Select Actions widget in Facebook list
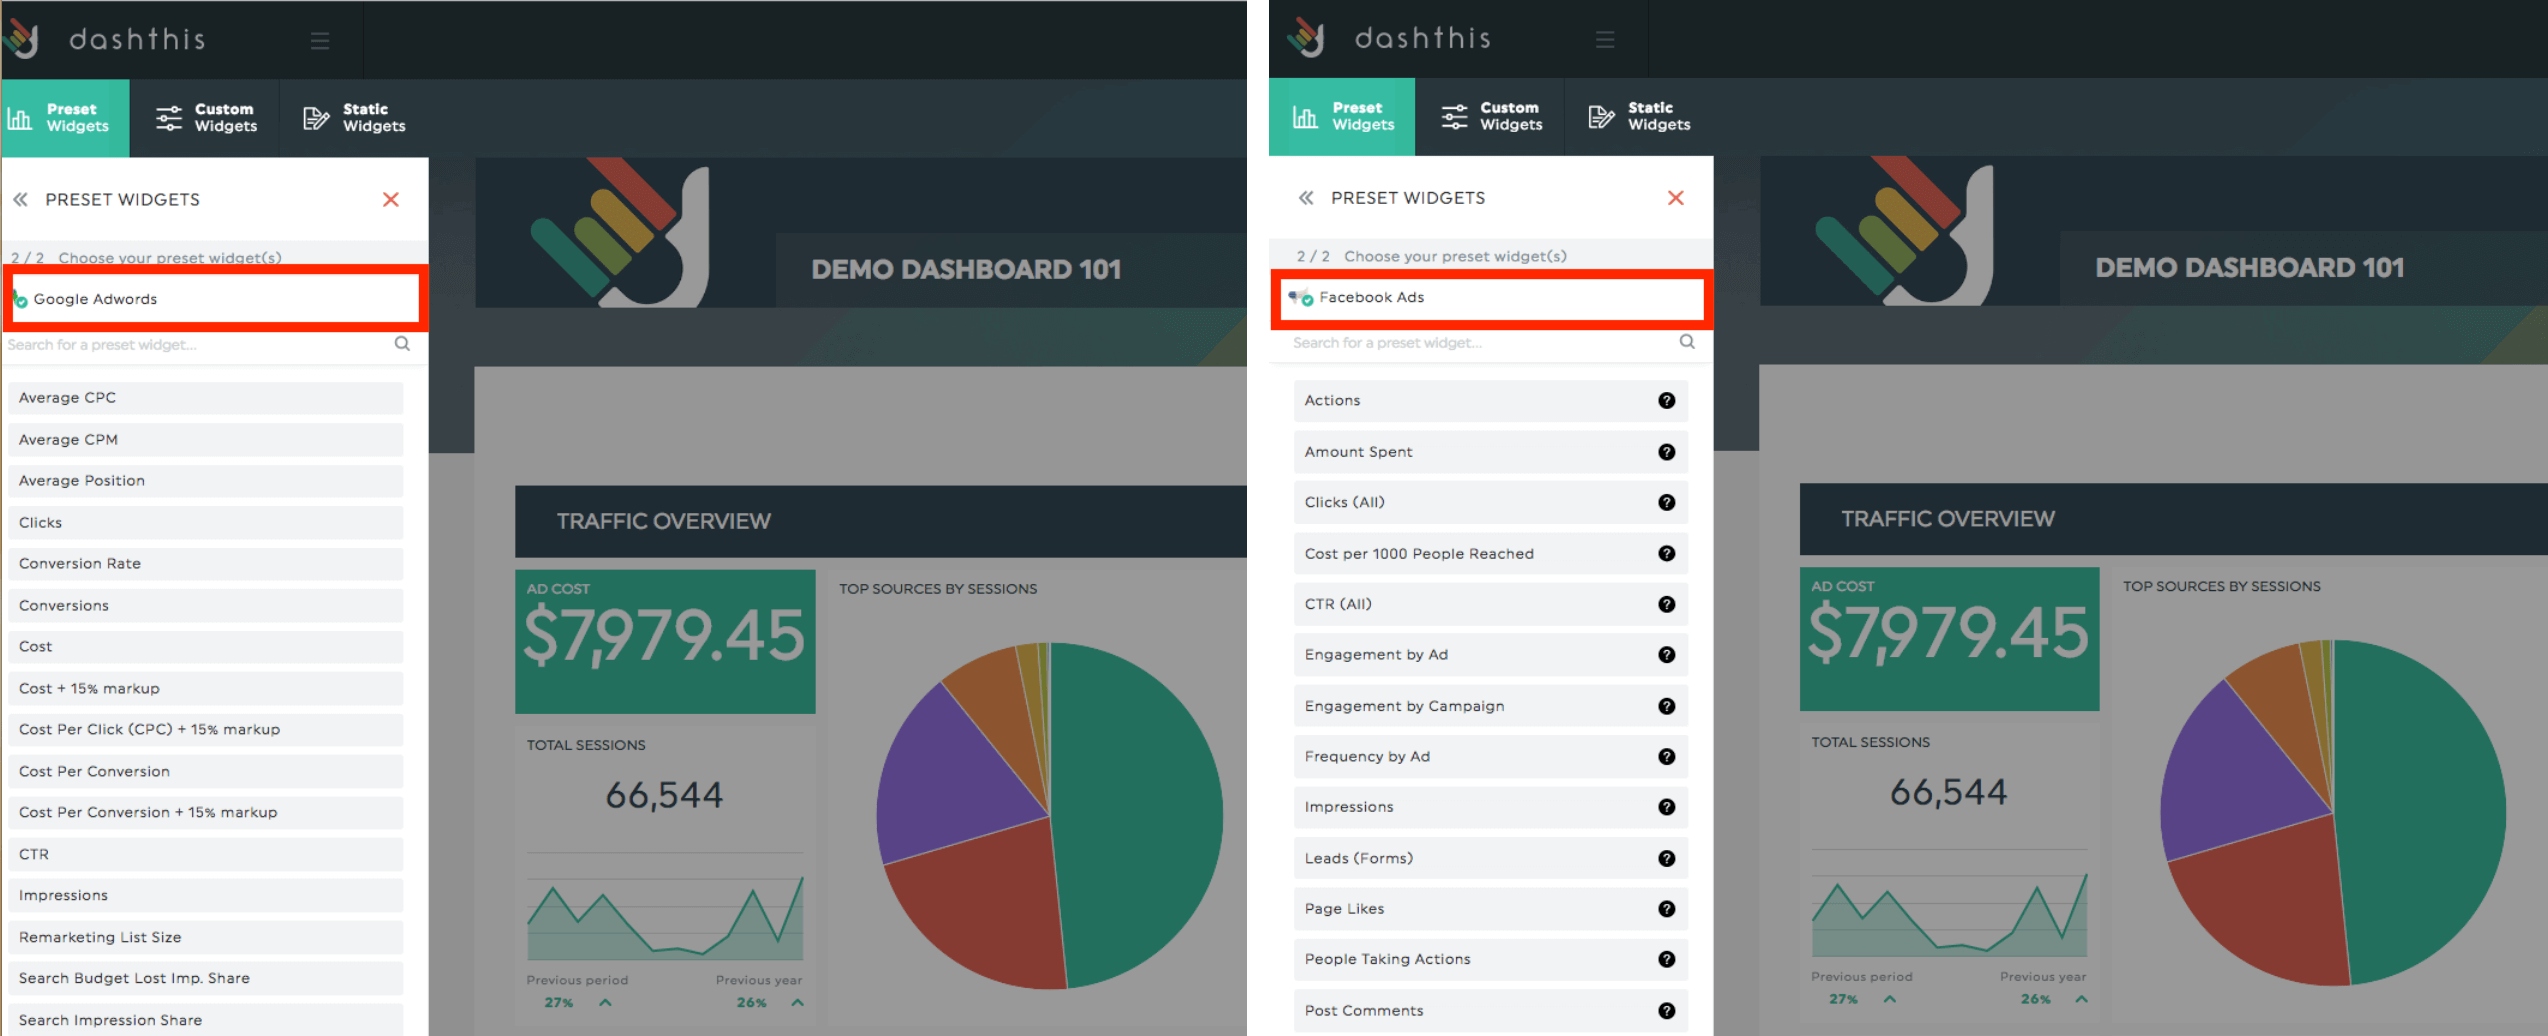The image size is (2548, 1036). [x=1490, y=401]
